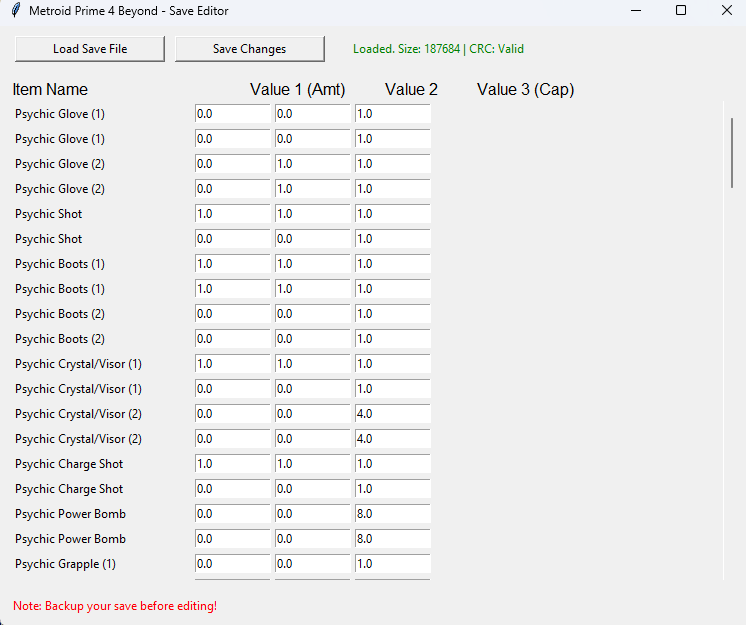The width and height of the screenshot is (746, 625).
Task: Focus Amt field showing 1.0 in Psychic Crystal/Visor (1) row
Action: [x=232, y=364]
